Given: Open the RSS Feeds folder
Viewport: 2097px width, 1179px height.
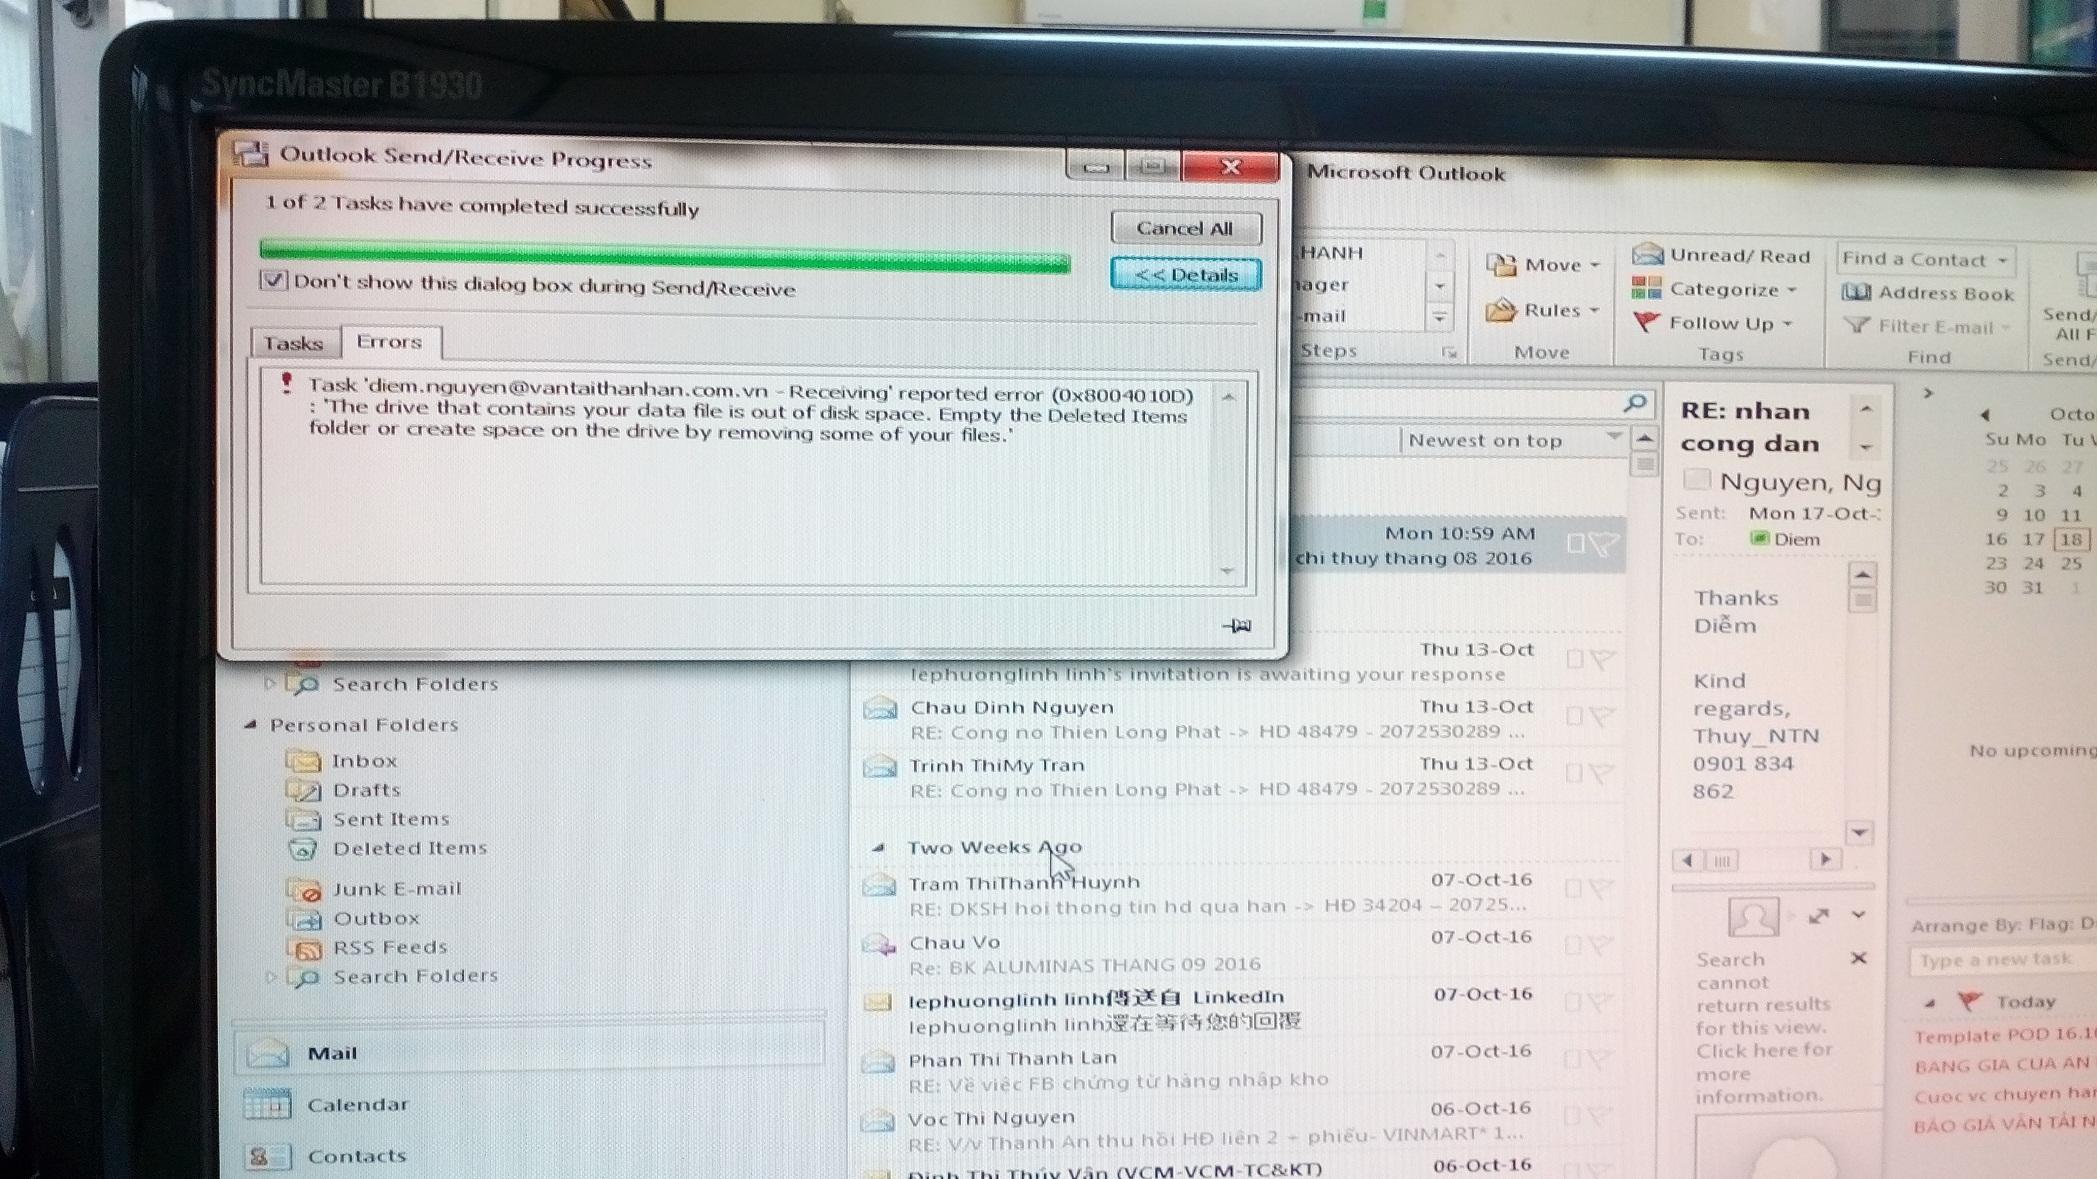Looking at the screenshot, I should pos(367,947).
